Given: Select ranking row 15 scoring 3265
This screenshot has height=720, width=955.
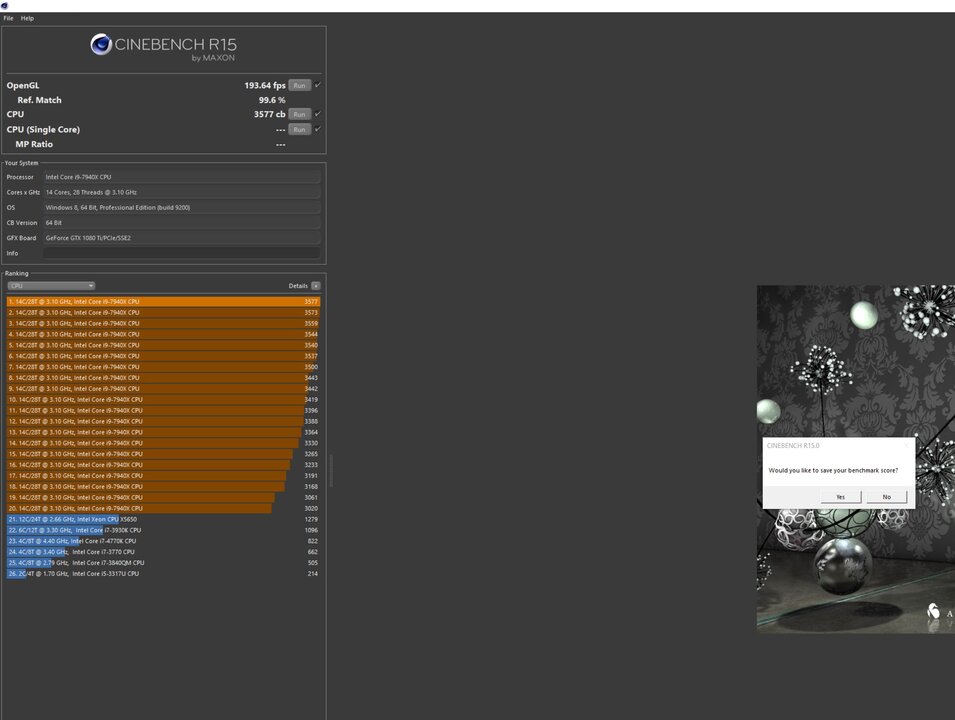Looking at the screenshot, I should pyautogui.click(x=163, y=454).
